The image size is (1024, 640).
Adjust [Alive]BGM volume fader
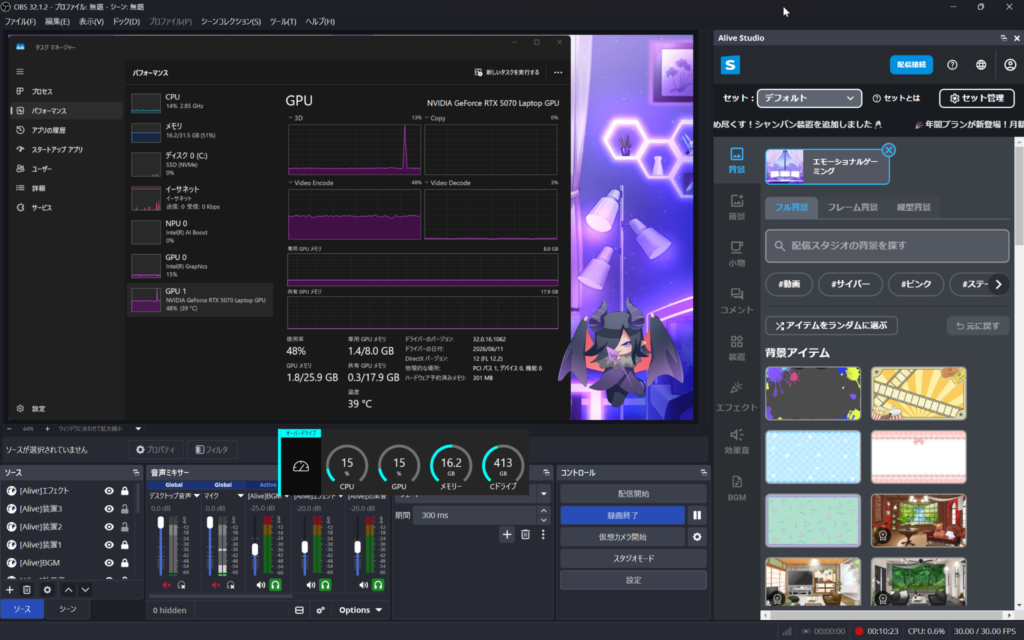tap(255, 550)
